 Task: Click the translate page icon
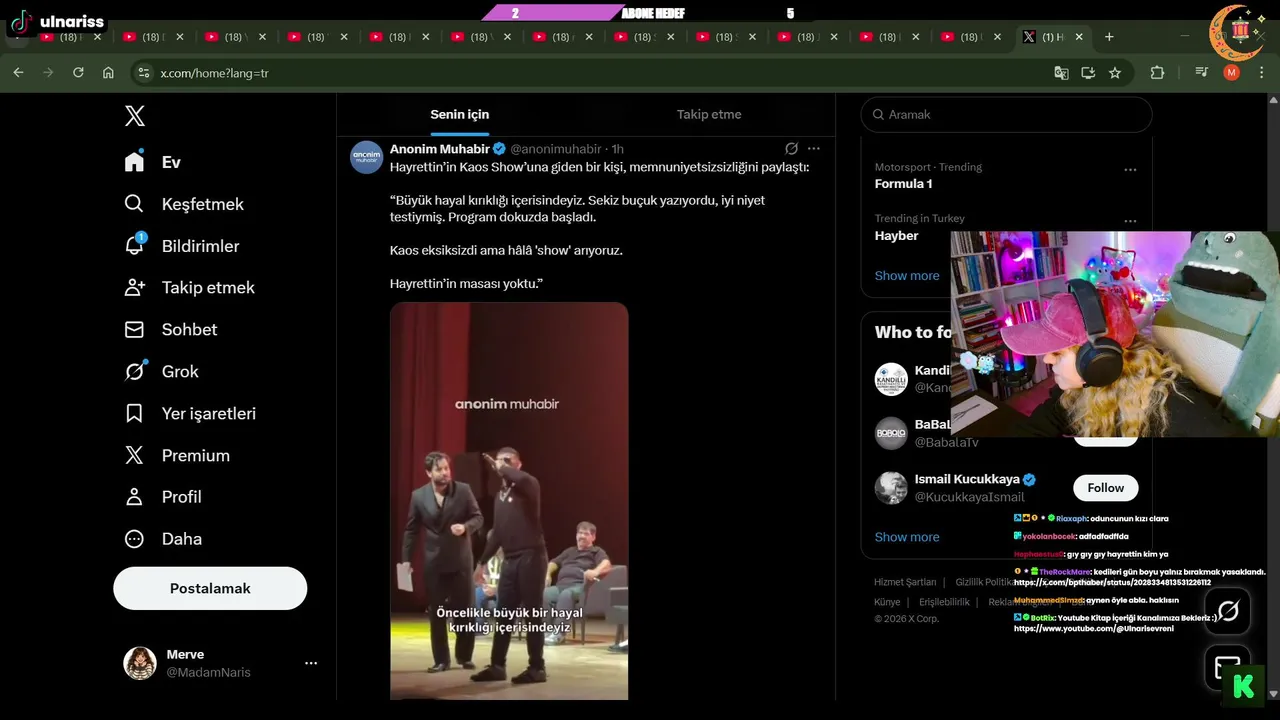click(1061, 72)
